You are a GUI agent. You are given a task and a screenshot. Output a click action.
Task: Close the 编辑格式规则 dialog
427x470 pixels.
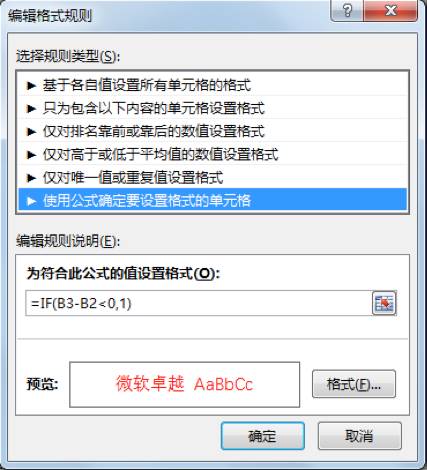[x=390, y=11]
